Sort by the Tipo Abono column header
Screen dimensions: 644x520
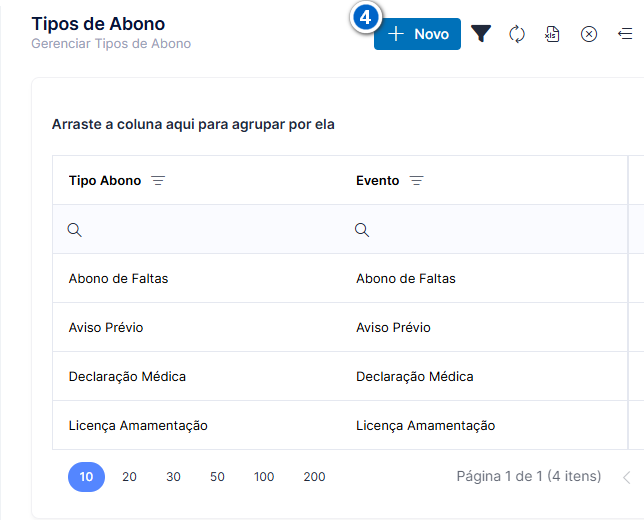click(105, 181)
